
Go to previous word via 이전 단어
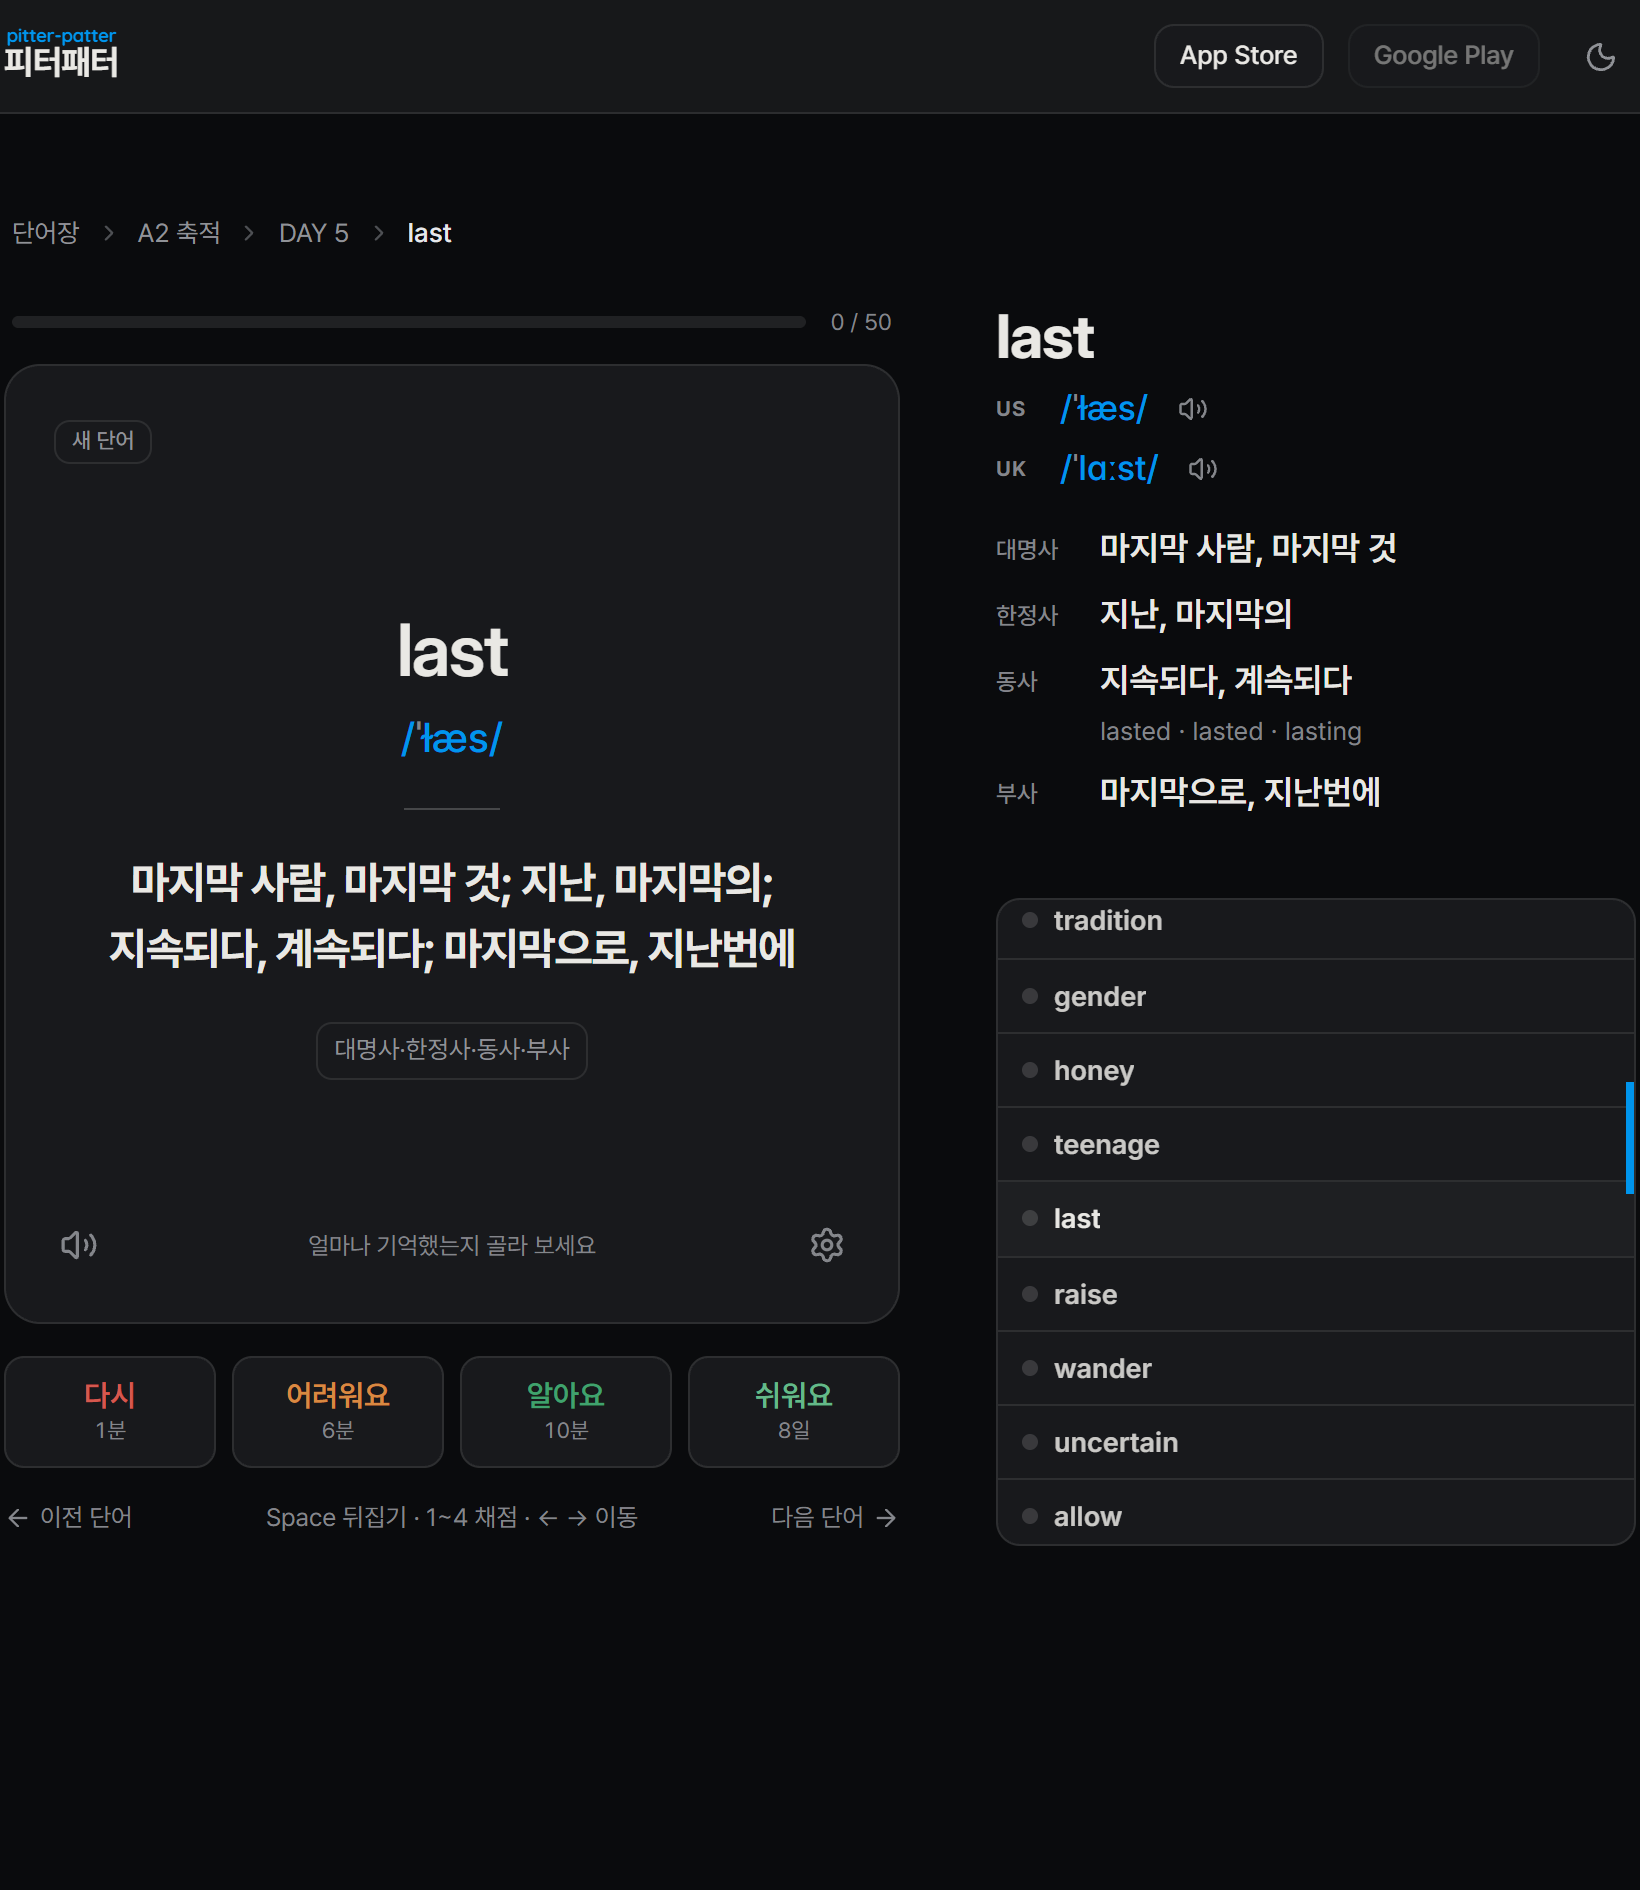point(70,1517)
